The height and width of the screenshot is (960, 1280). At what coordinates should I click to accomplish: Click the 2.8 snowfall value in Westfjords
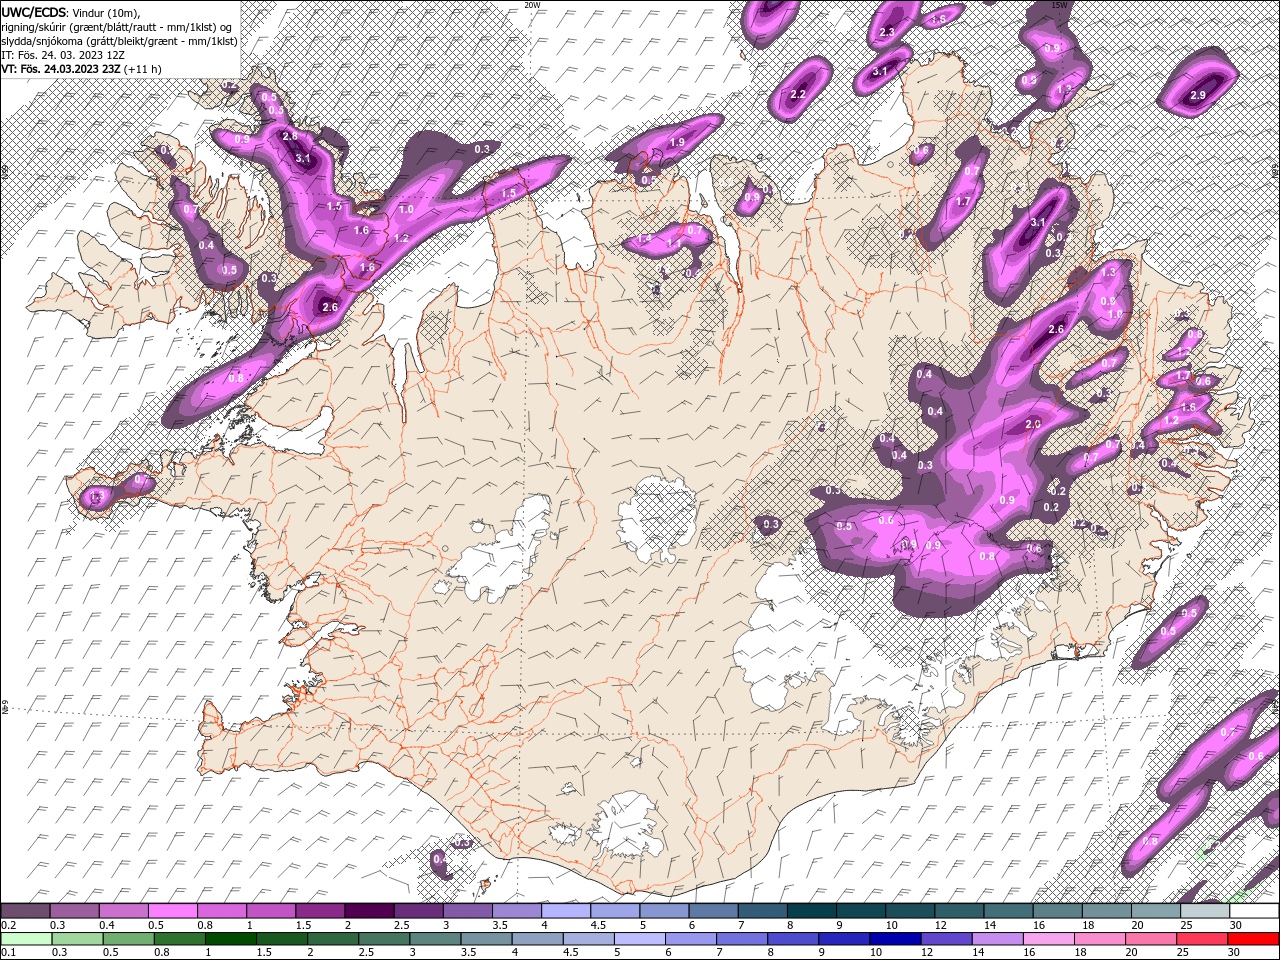pyautogui.click(x=290, y=136)
